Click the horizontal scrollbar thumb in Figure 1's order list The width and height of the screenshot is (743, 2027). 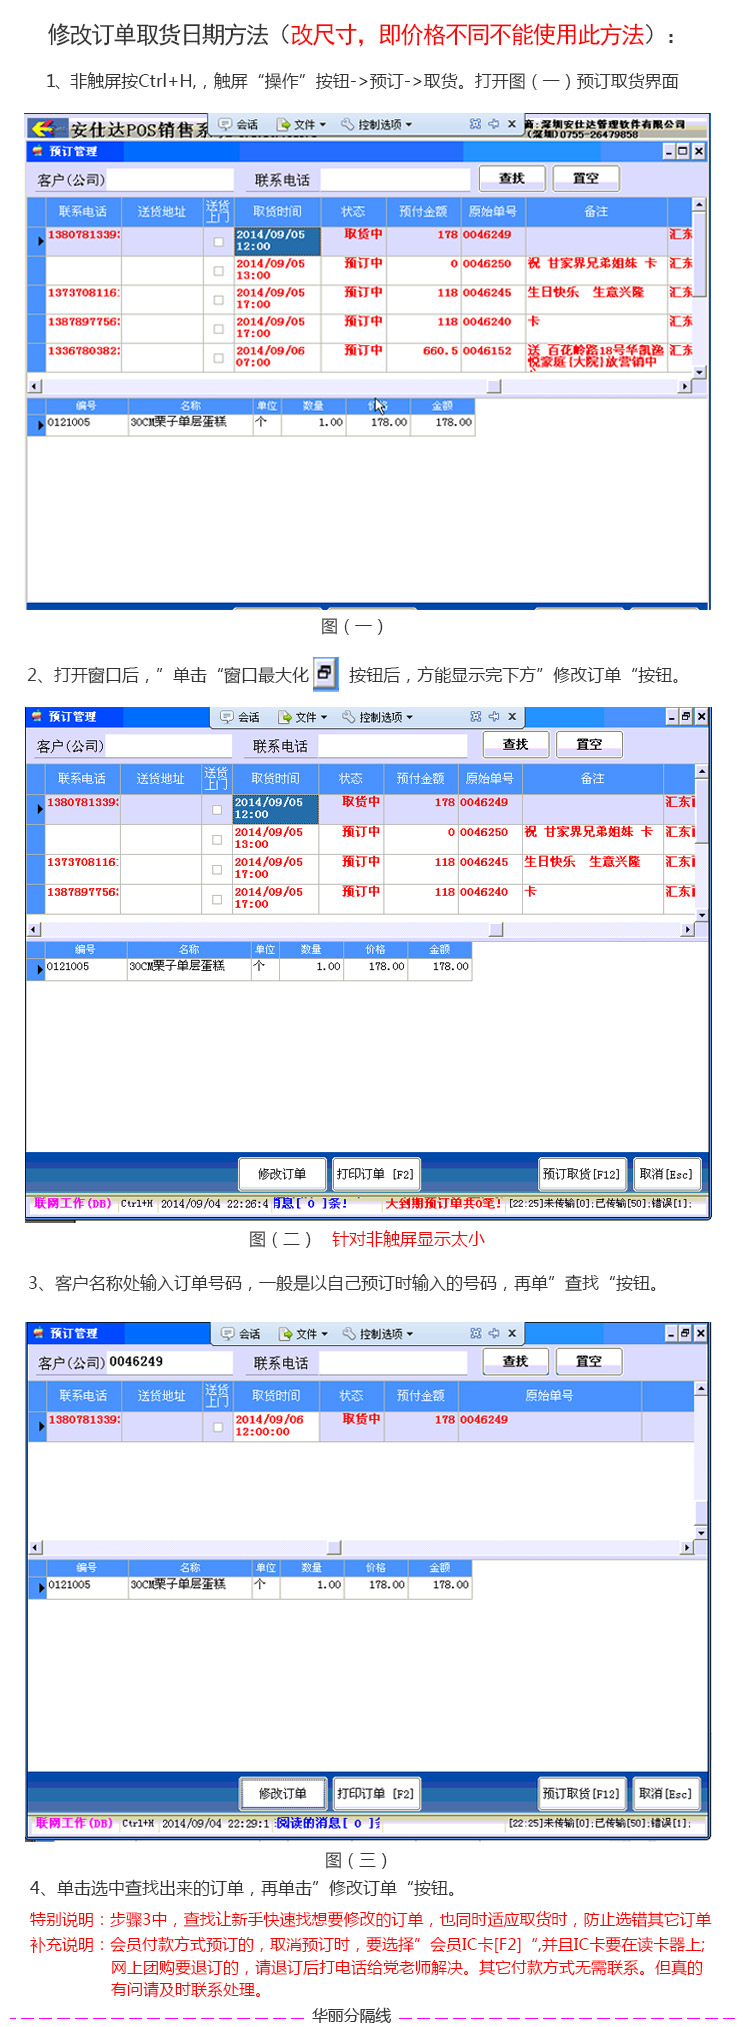tap(494, 386)
